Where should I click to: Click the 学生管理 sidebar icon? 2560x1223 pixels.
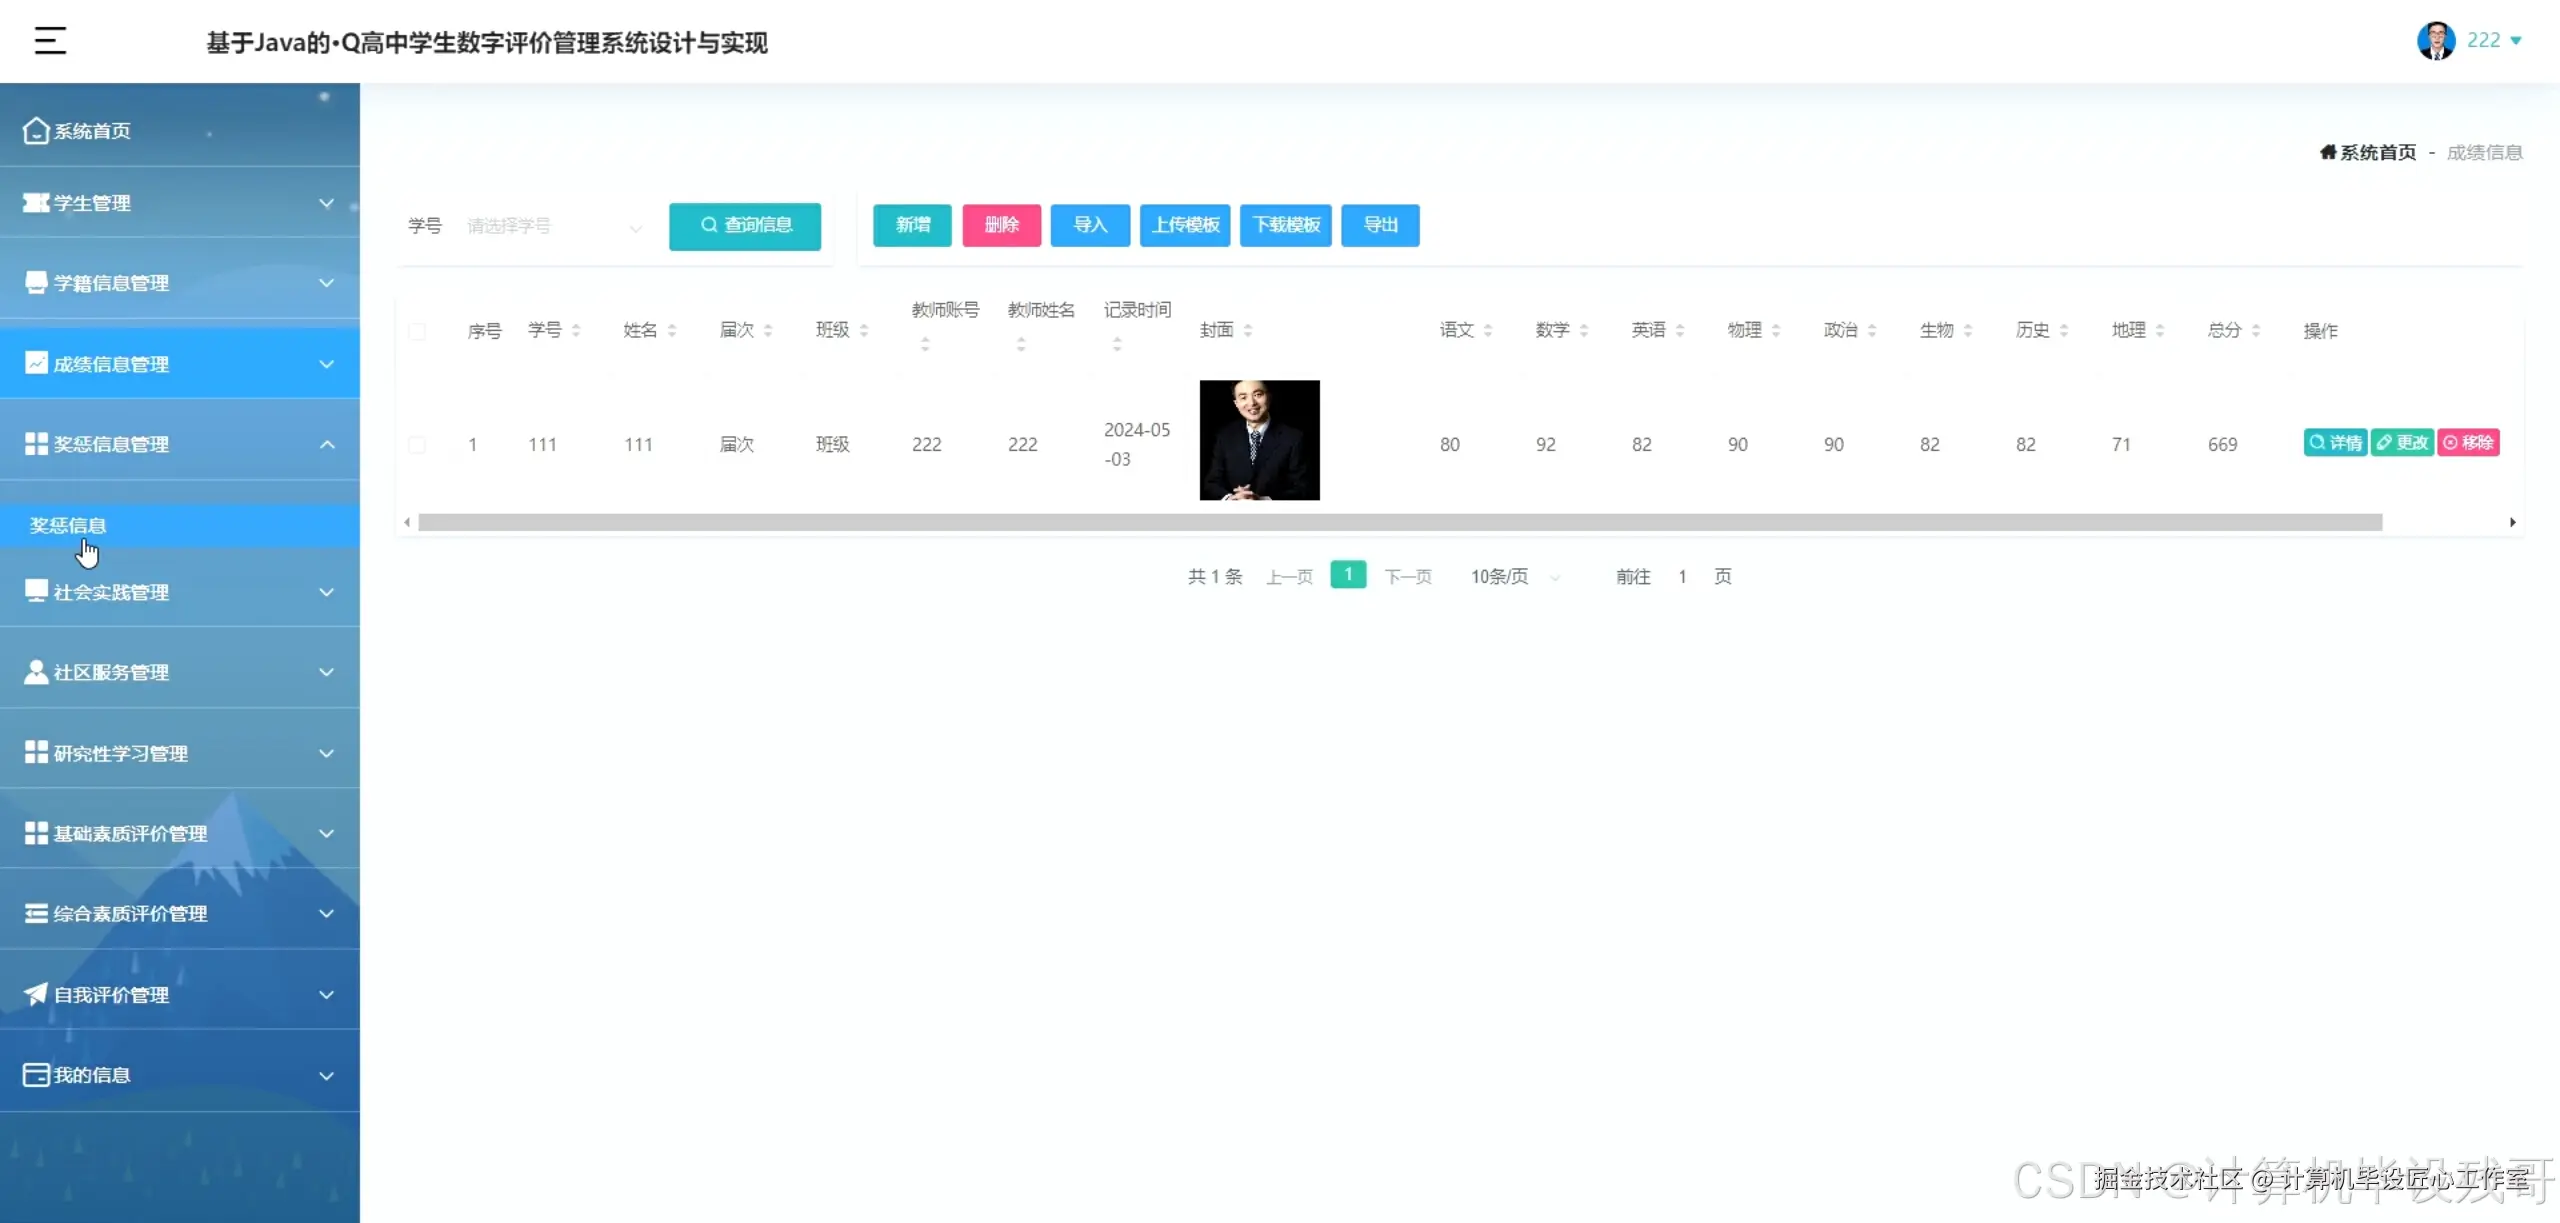pyautogui.click(x=36, y=203)
